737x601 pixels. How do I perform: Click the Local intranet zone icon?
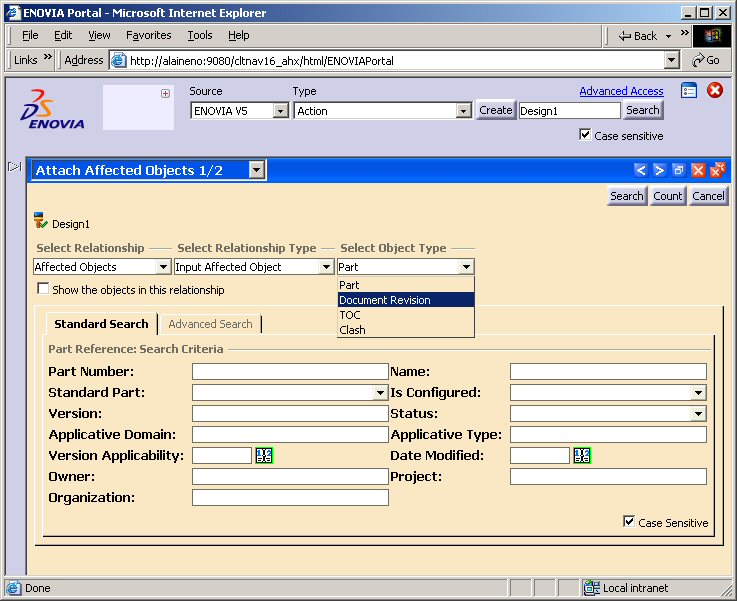pyautogui.click(x=591, y=587)
